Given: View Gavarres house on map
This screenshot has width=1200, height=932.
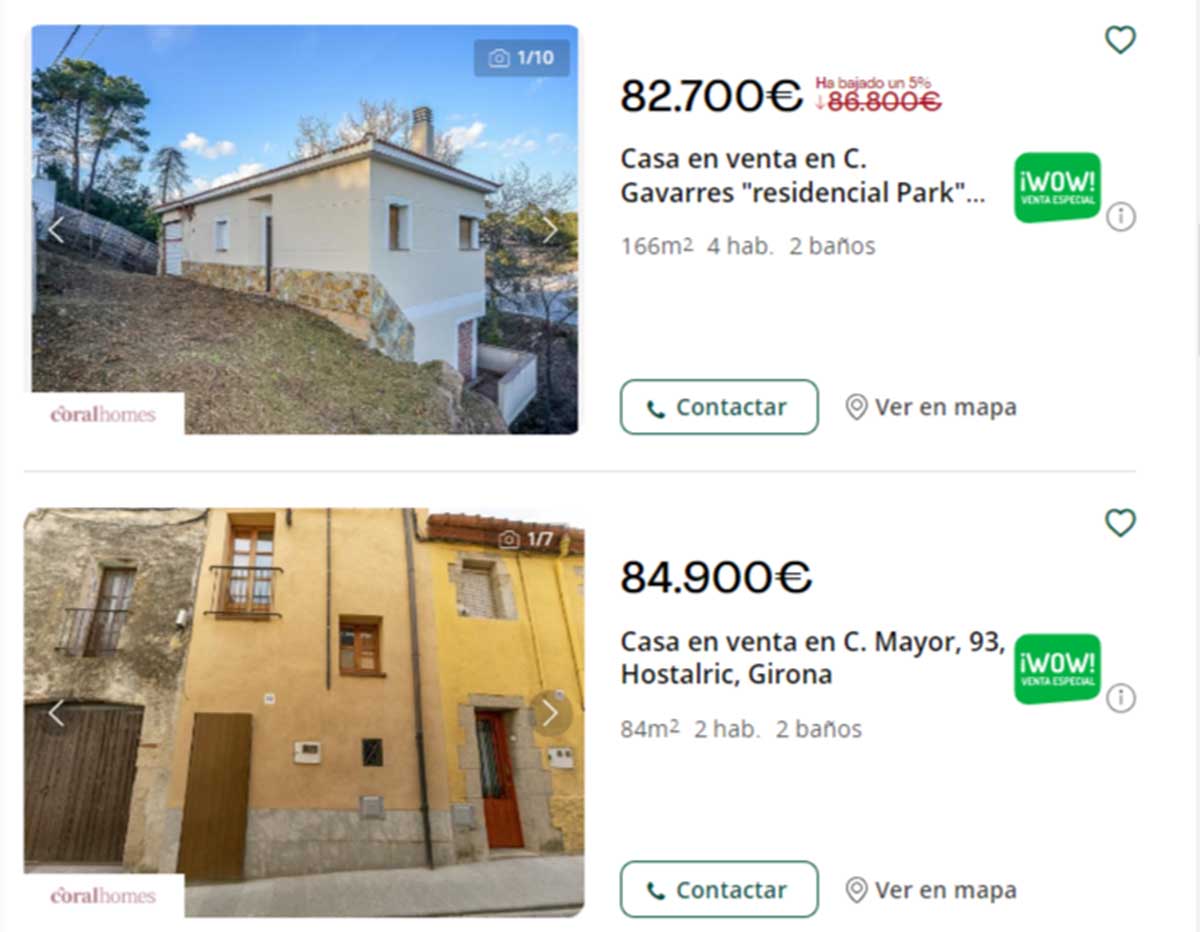Looking at the screenshot, I should 930,407.
